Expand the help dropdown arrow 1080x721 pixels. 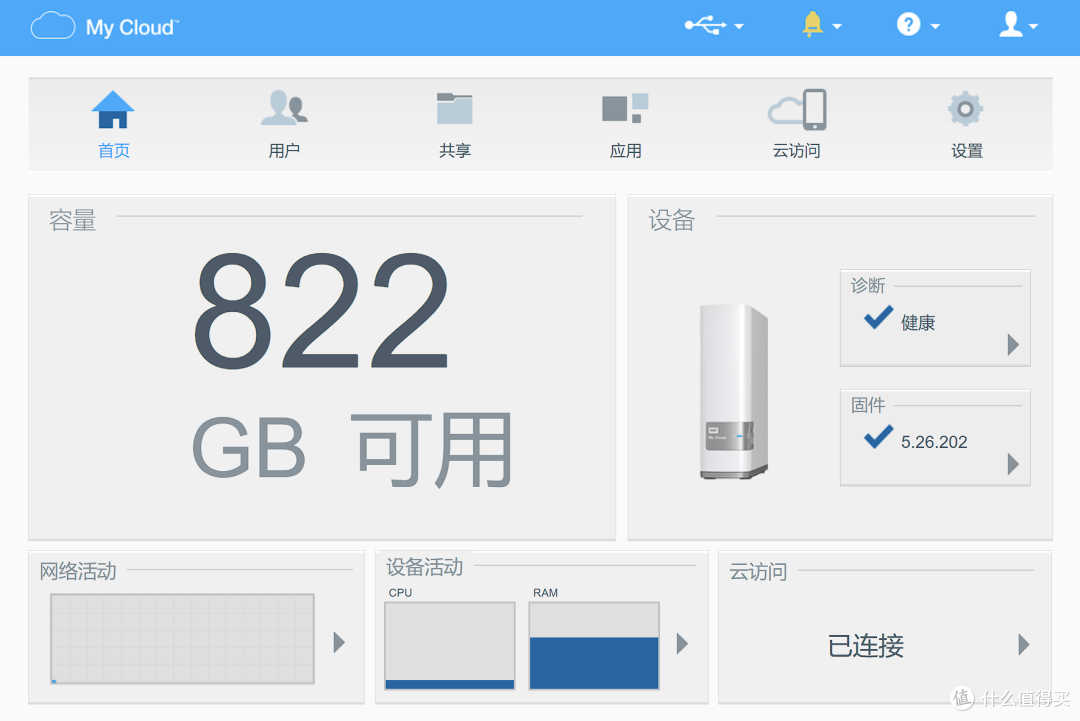tap(935, 27)
